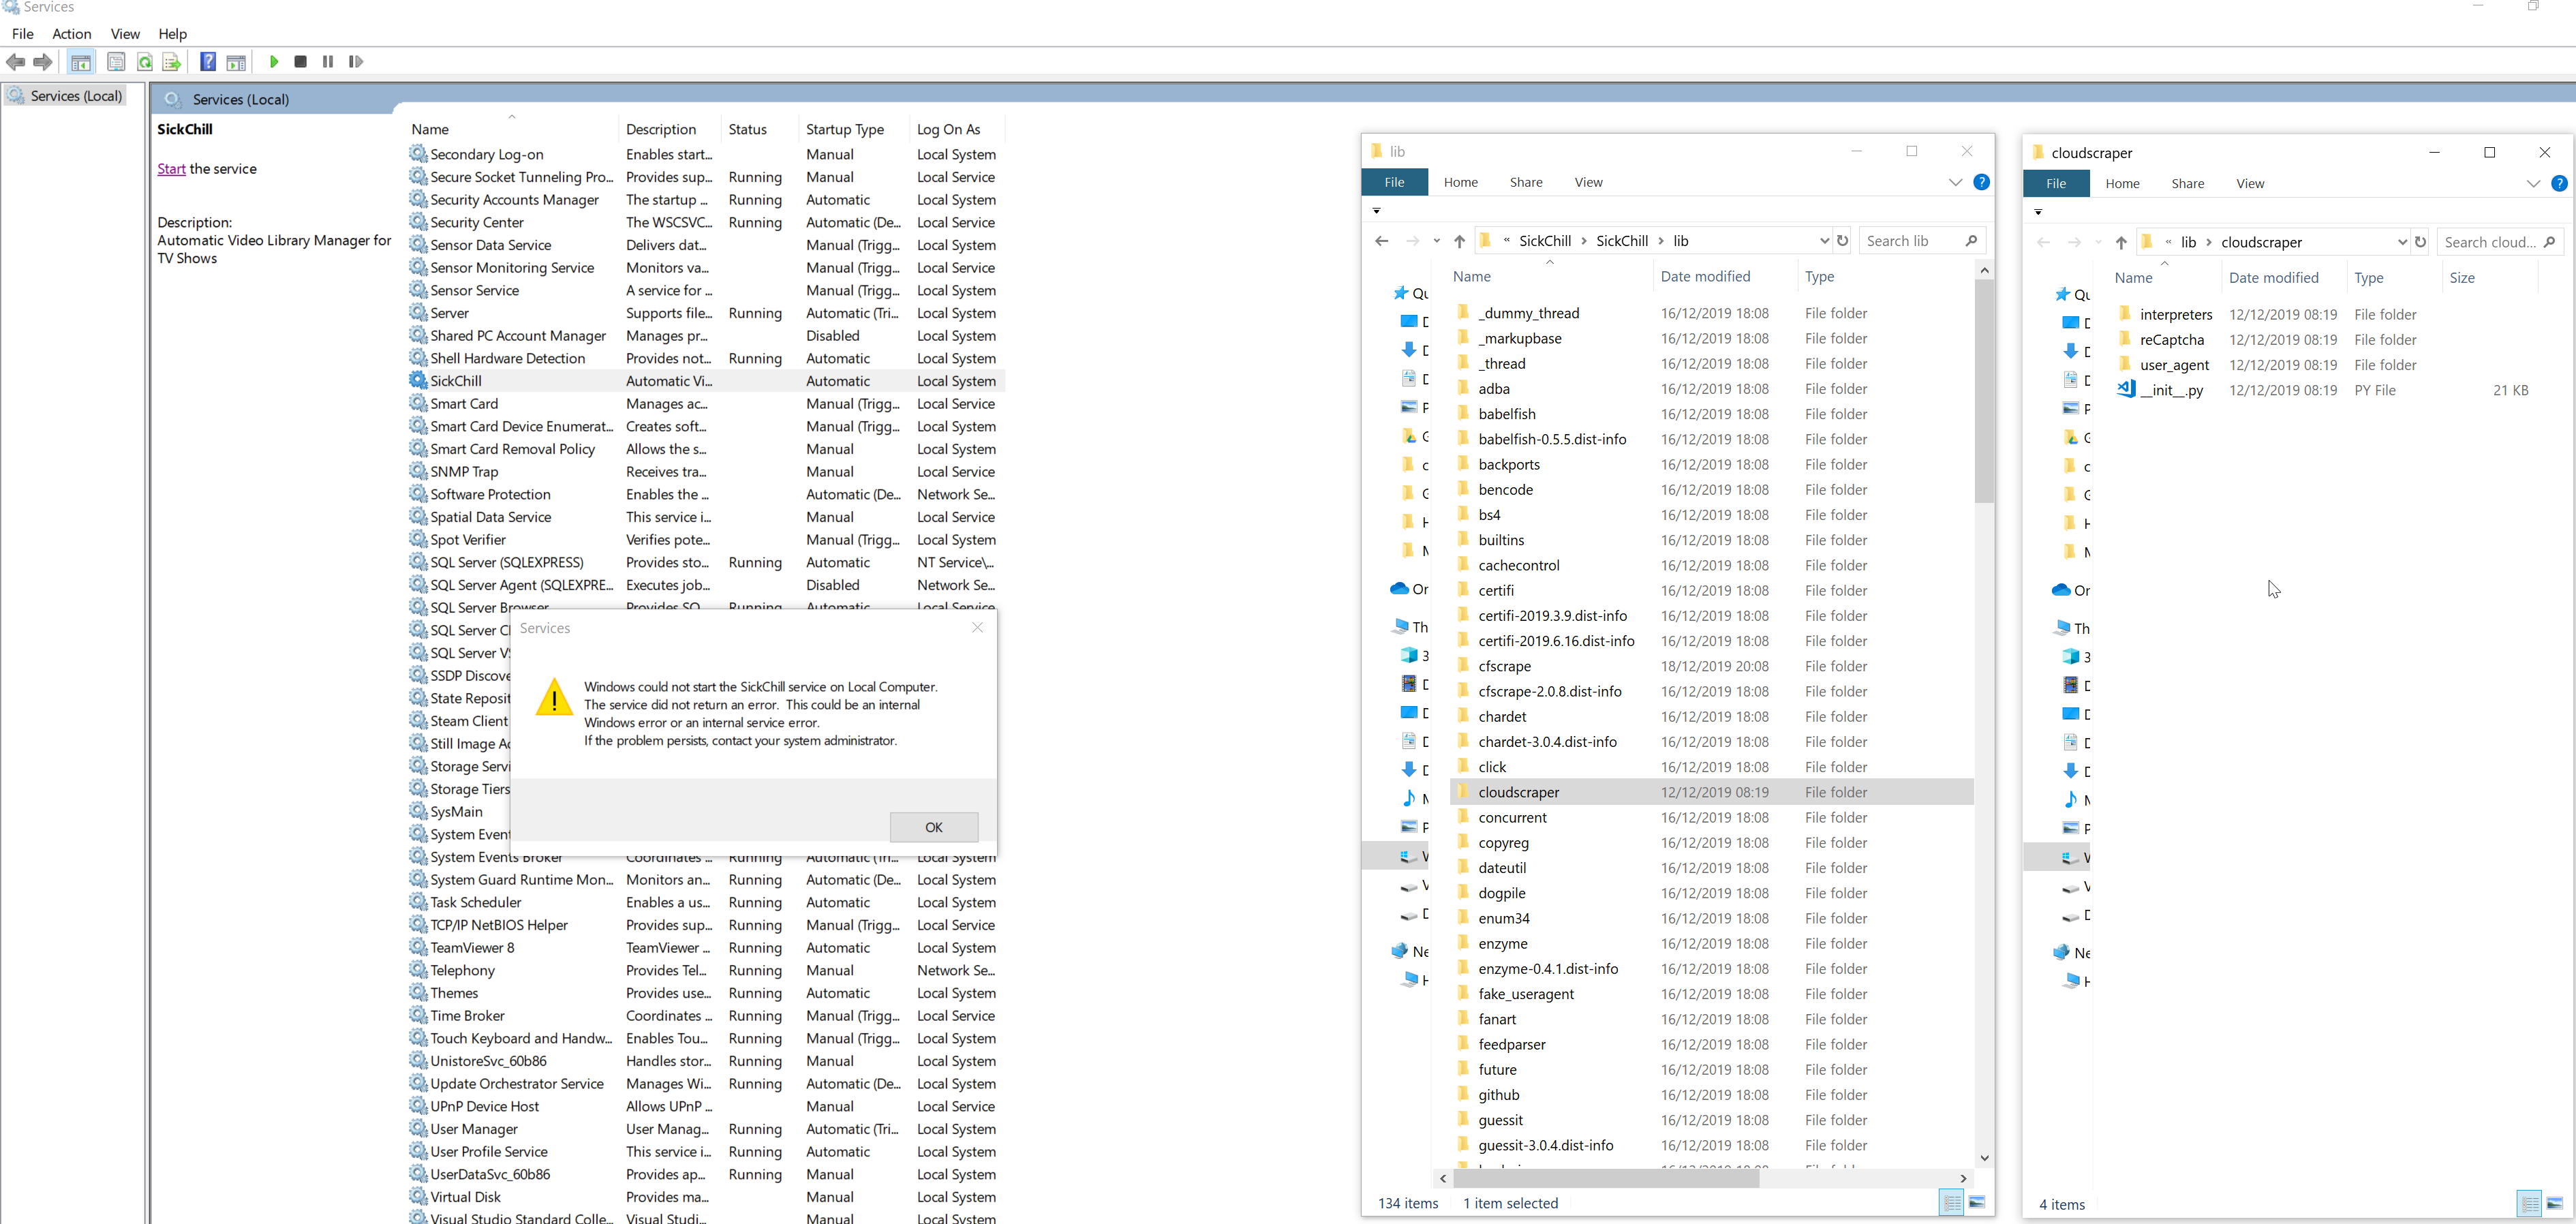
Task: Select the interpreters folder in cloudscraper window
Action: tap(2175, 315)
